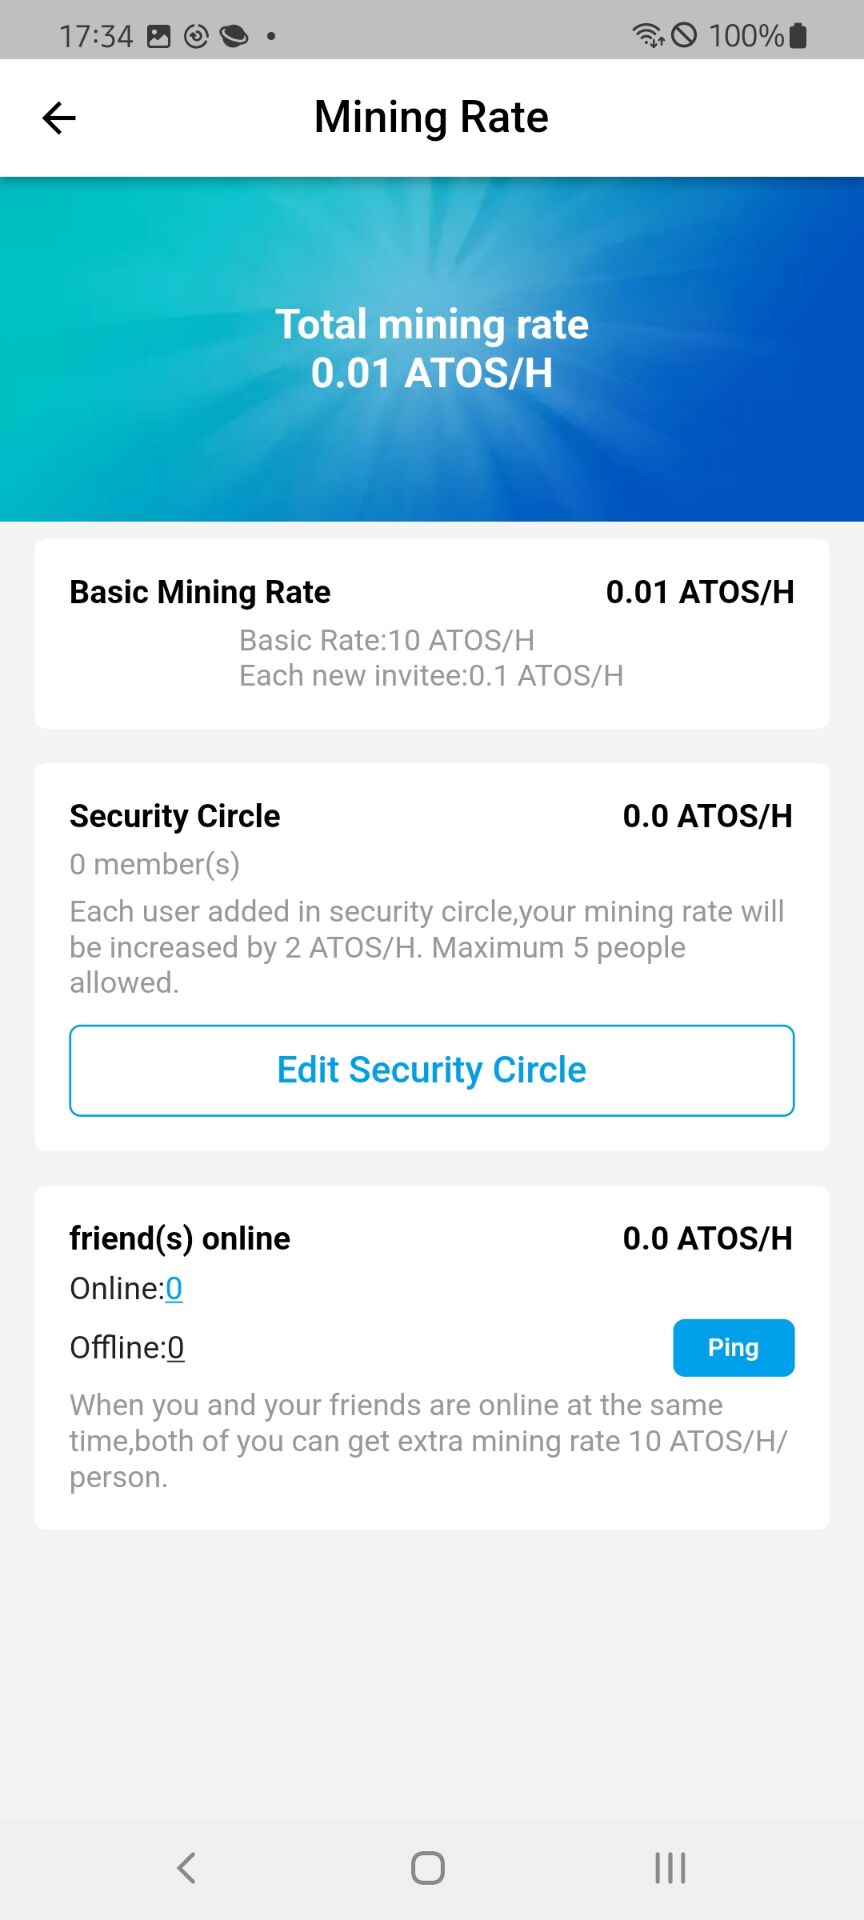864x1920 pixels.
Task: Tap Android home navigation button
Action: tap(428, 1867)
